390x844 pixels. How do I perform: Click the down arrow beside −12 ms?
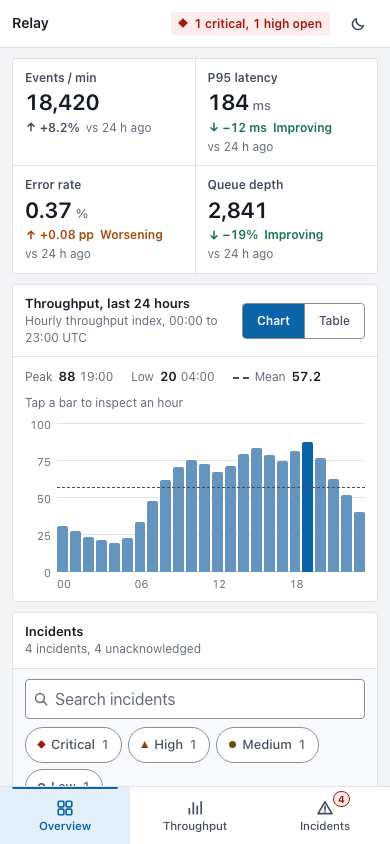[213, 128]
